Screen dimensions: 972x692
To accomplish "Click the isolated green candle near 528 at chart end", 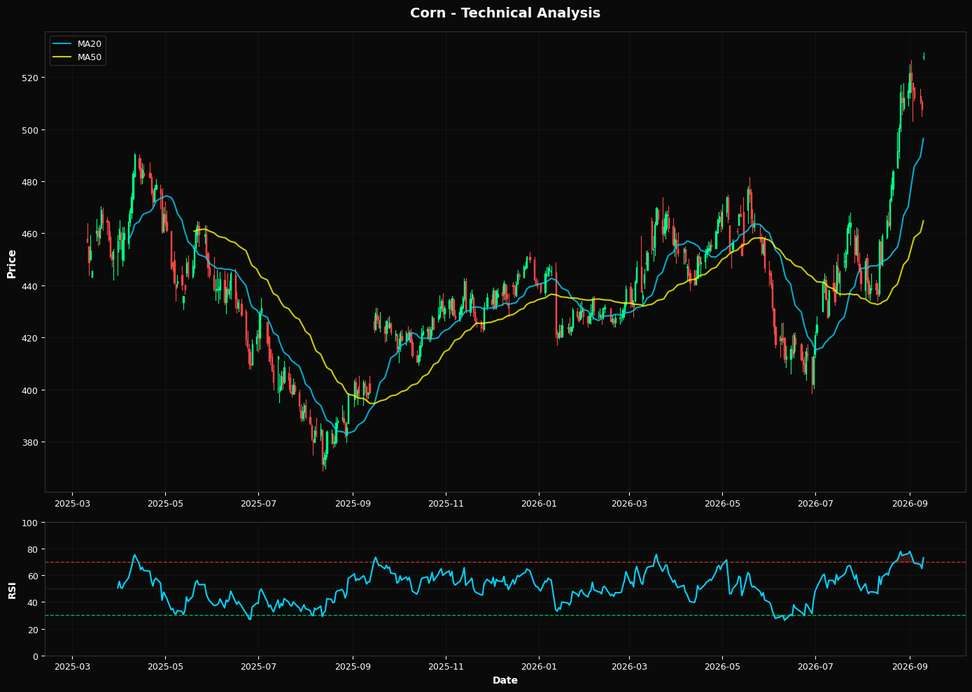I will [x=924, y=56].
